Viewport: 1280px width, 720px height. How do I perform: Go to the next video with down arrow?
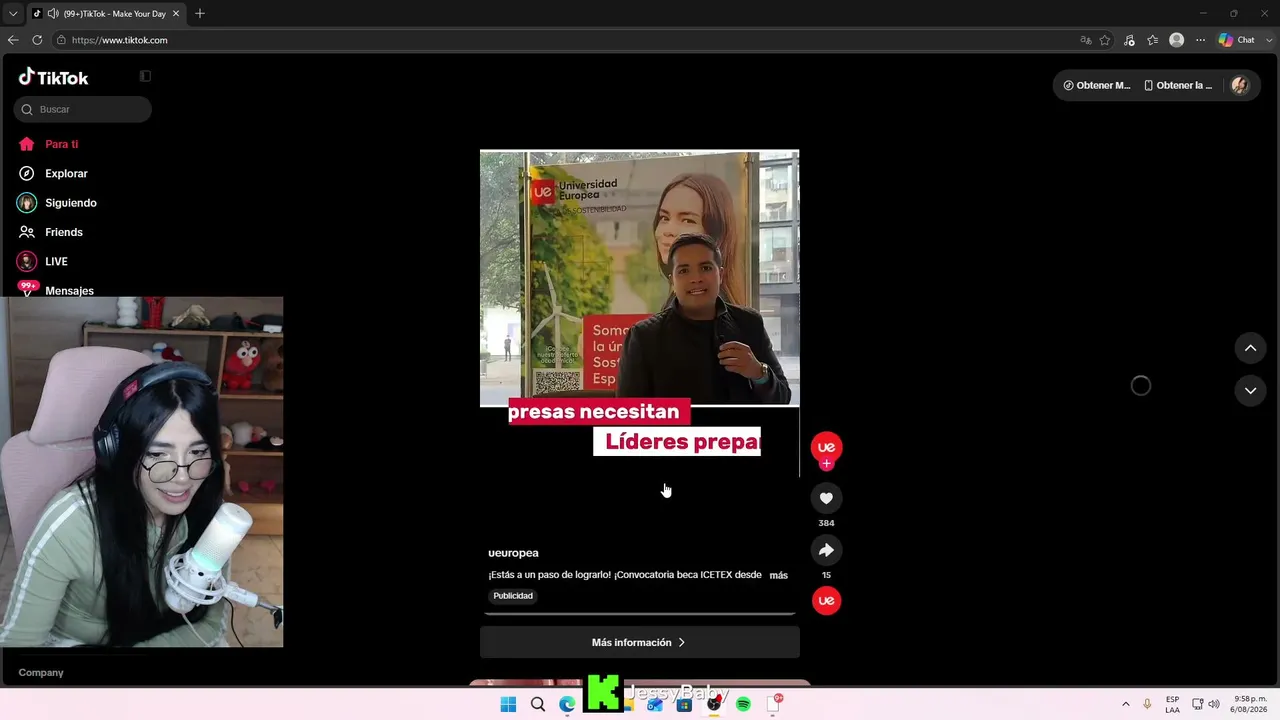click(1250, 390)
